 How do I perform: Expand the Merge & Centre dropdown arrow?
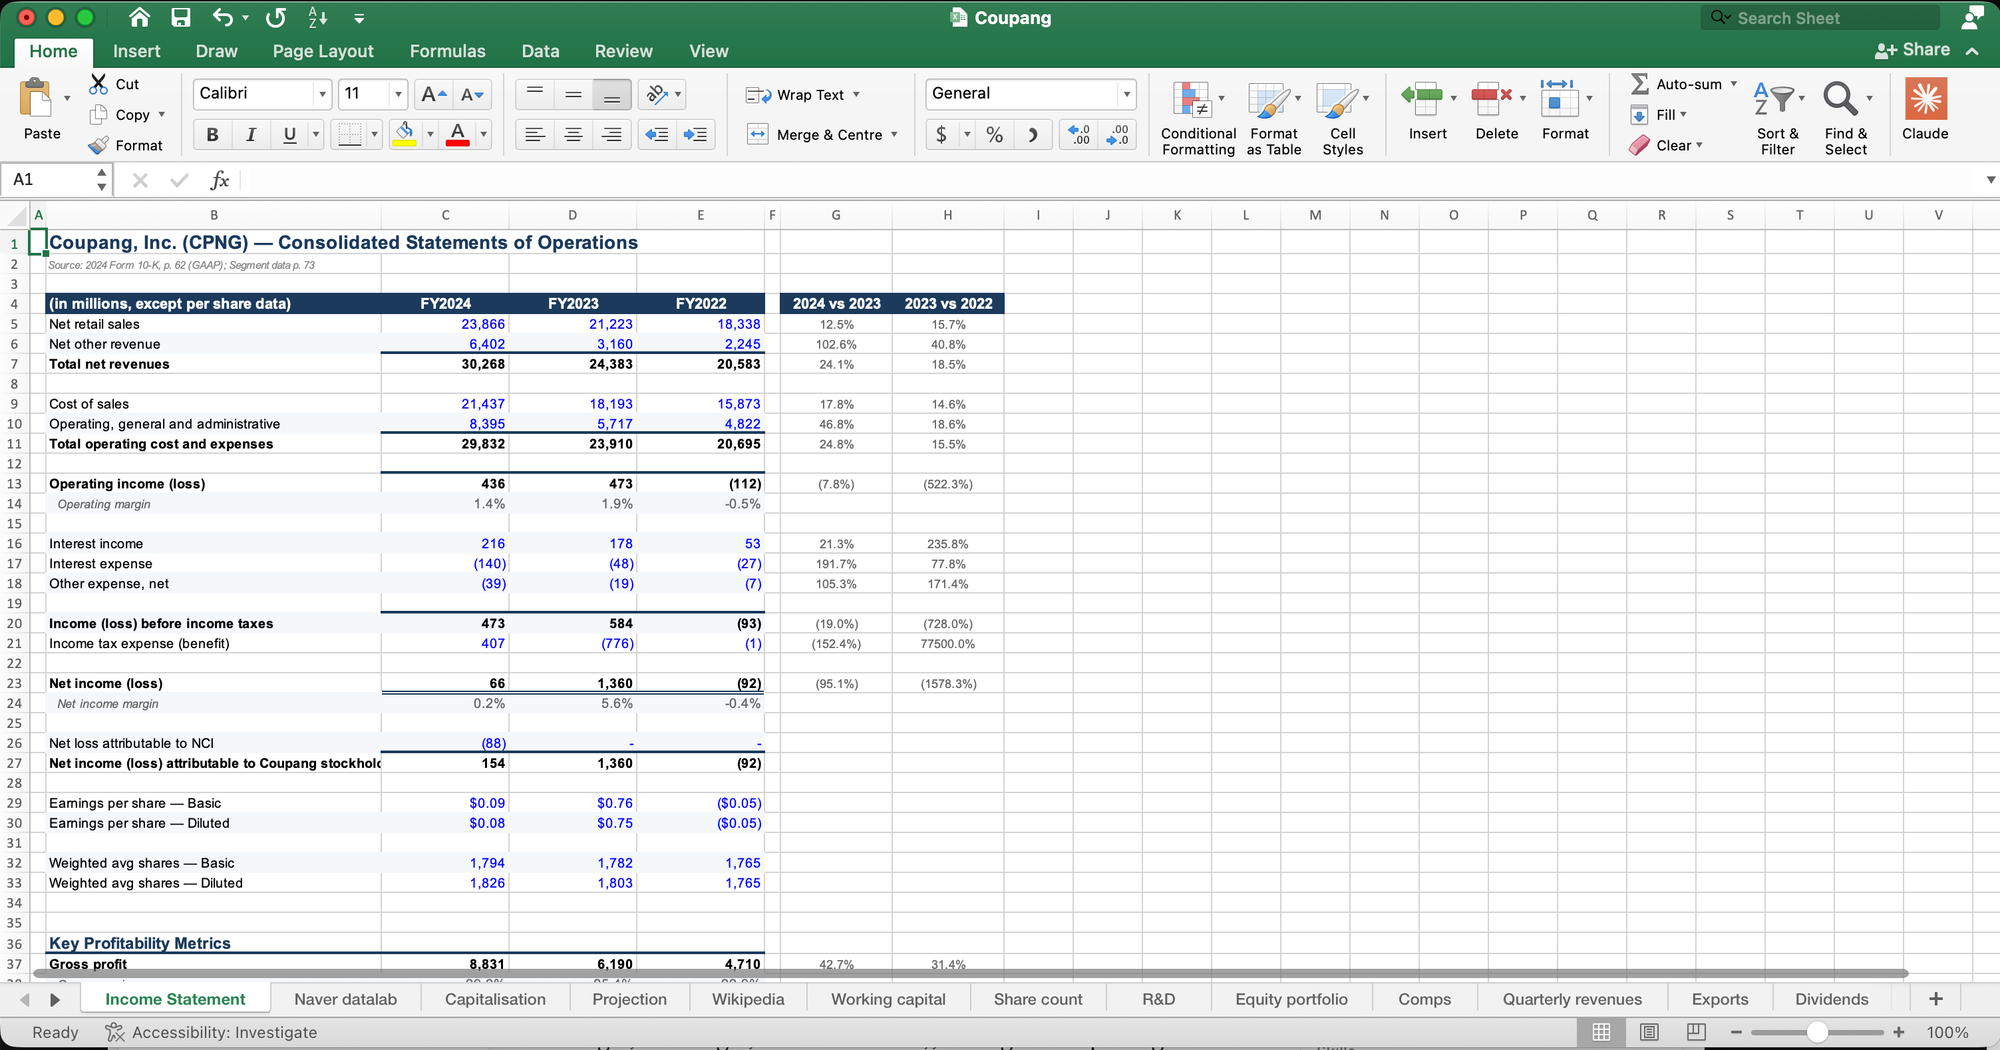894,135
